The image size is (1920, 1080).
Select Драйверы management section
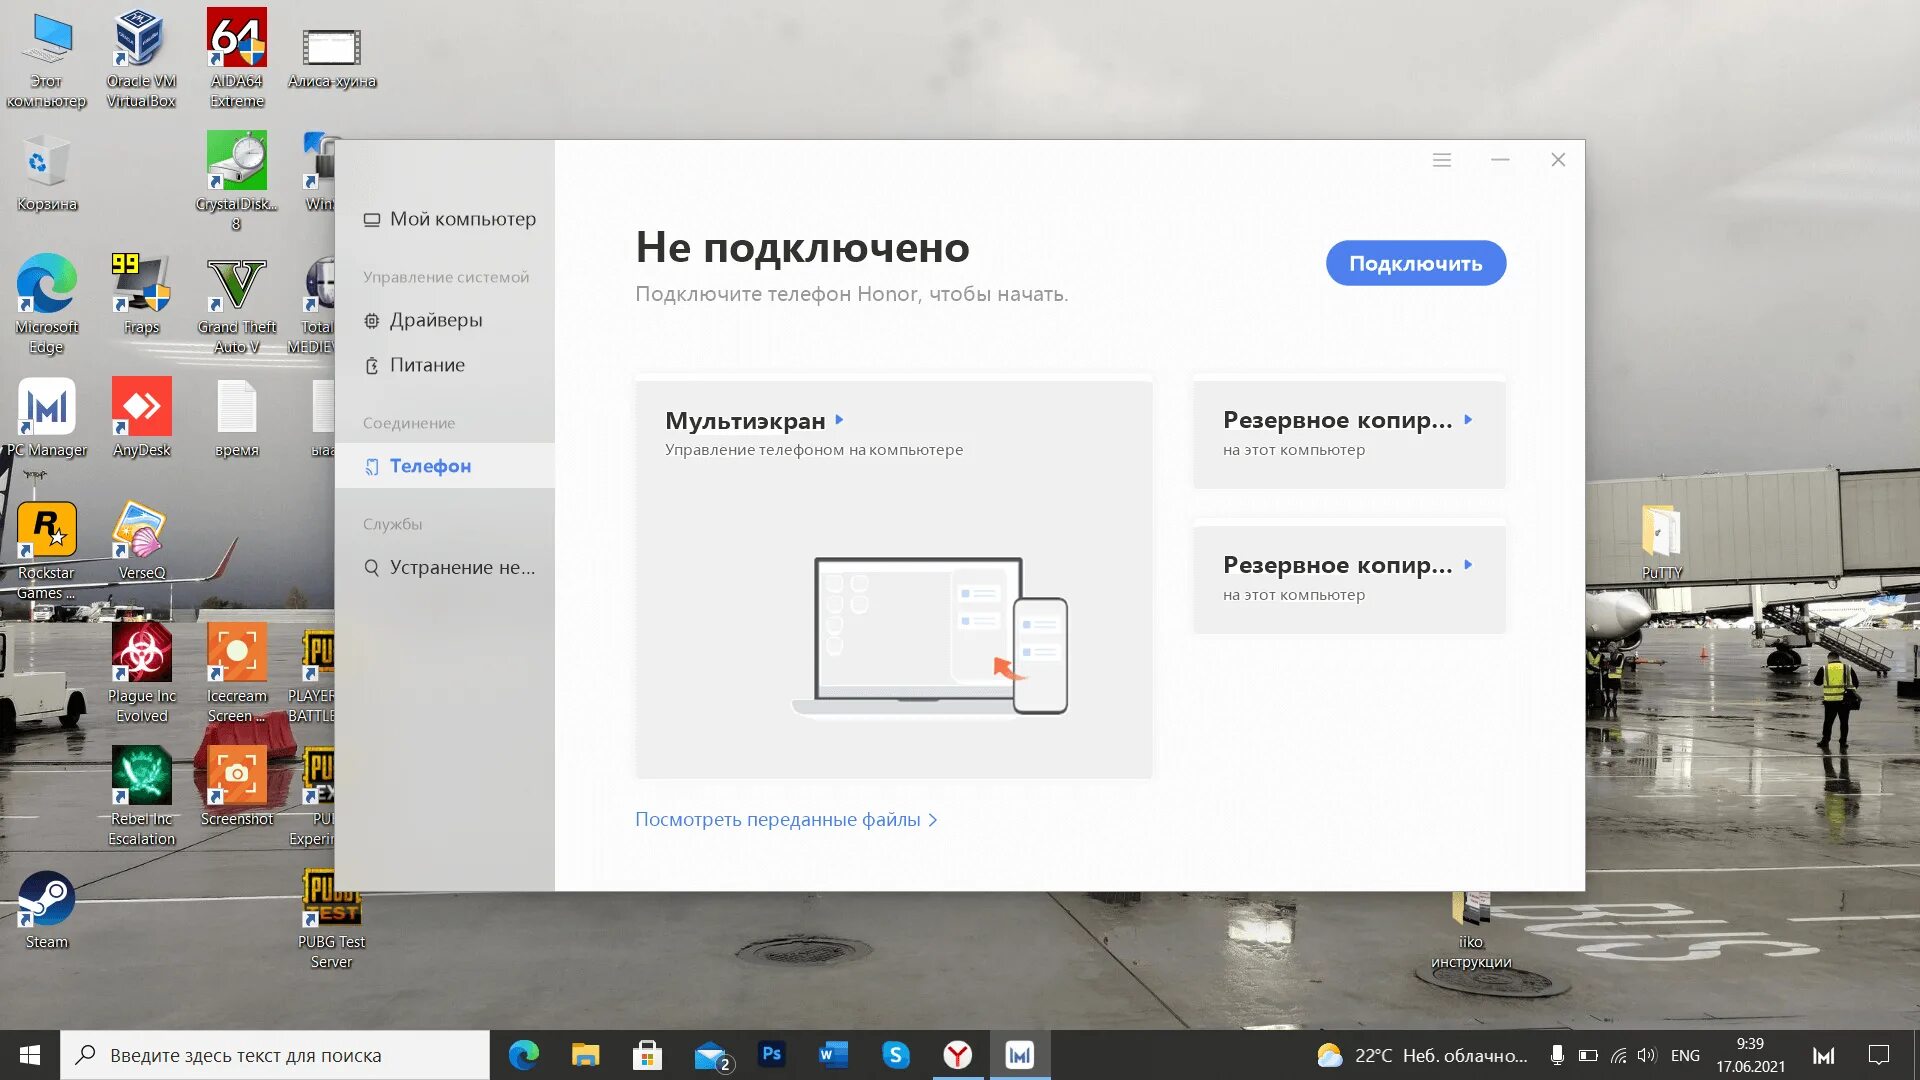pyautogui.click(x=434, y=319)
